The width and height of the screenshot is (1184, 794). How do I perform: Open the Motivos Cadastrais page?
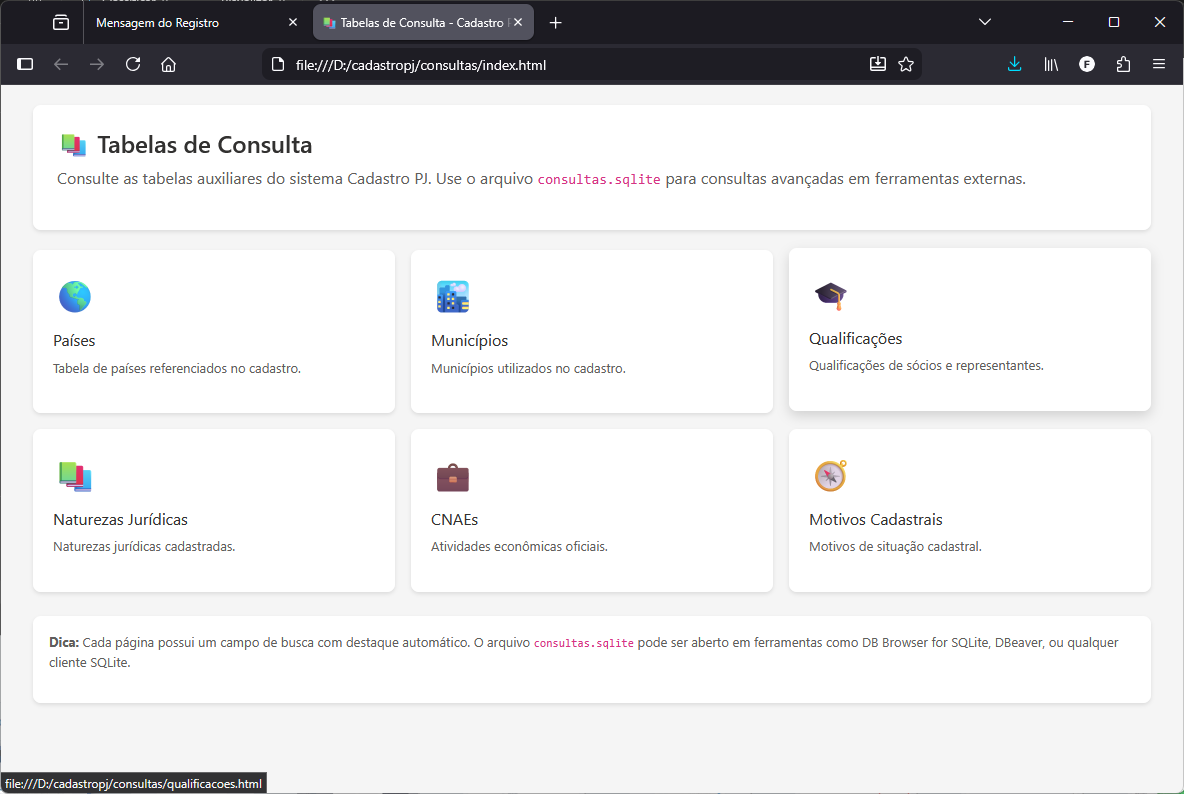pos(875,520)
